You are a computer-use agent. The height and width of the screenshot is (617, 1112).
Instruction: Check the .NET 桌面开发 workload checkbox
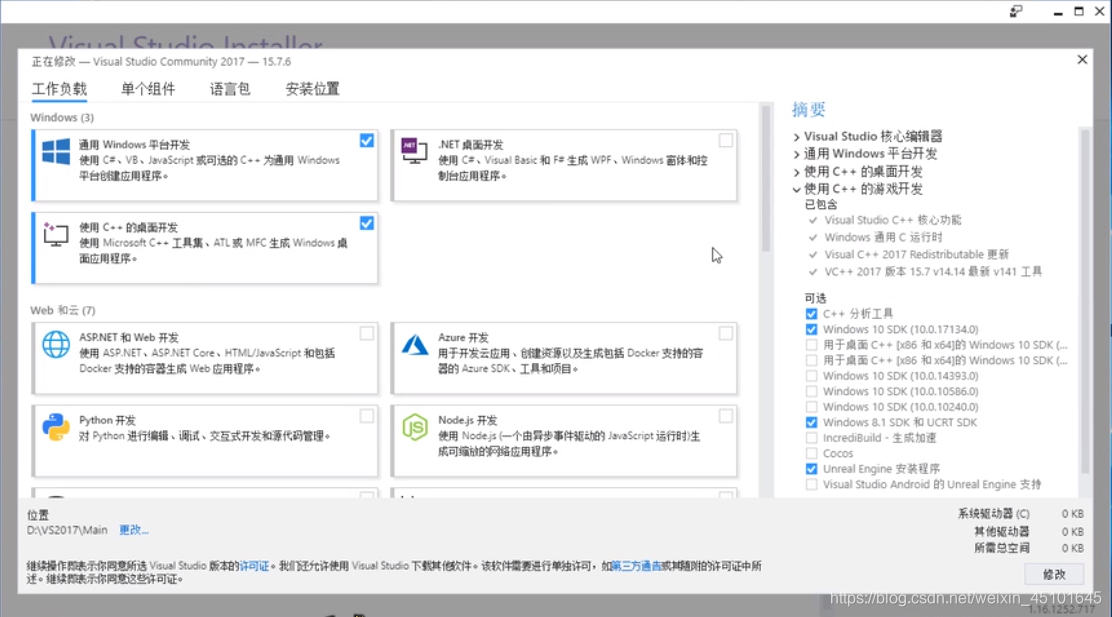(725, 140)
